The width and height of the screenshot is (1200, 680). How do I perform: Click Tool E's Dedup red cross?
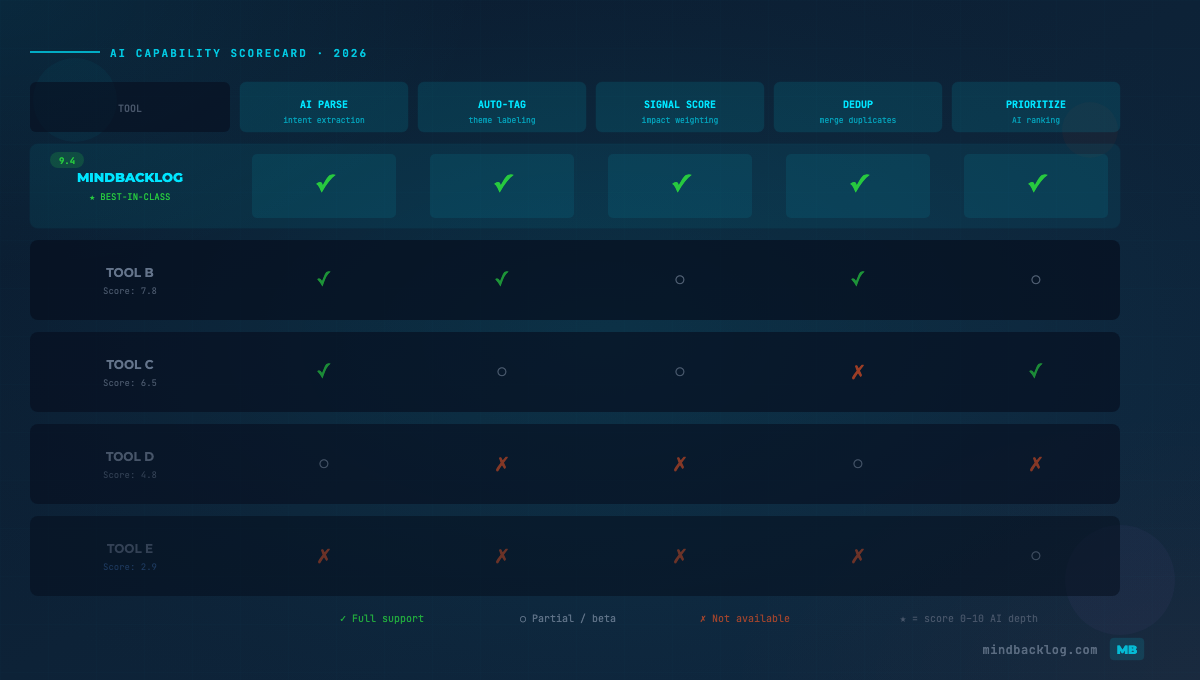tap(858, 556)
